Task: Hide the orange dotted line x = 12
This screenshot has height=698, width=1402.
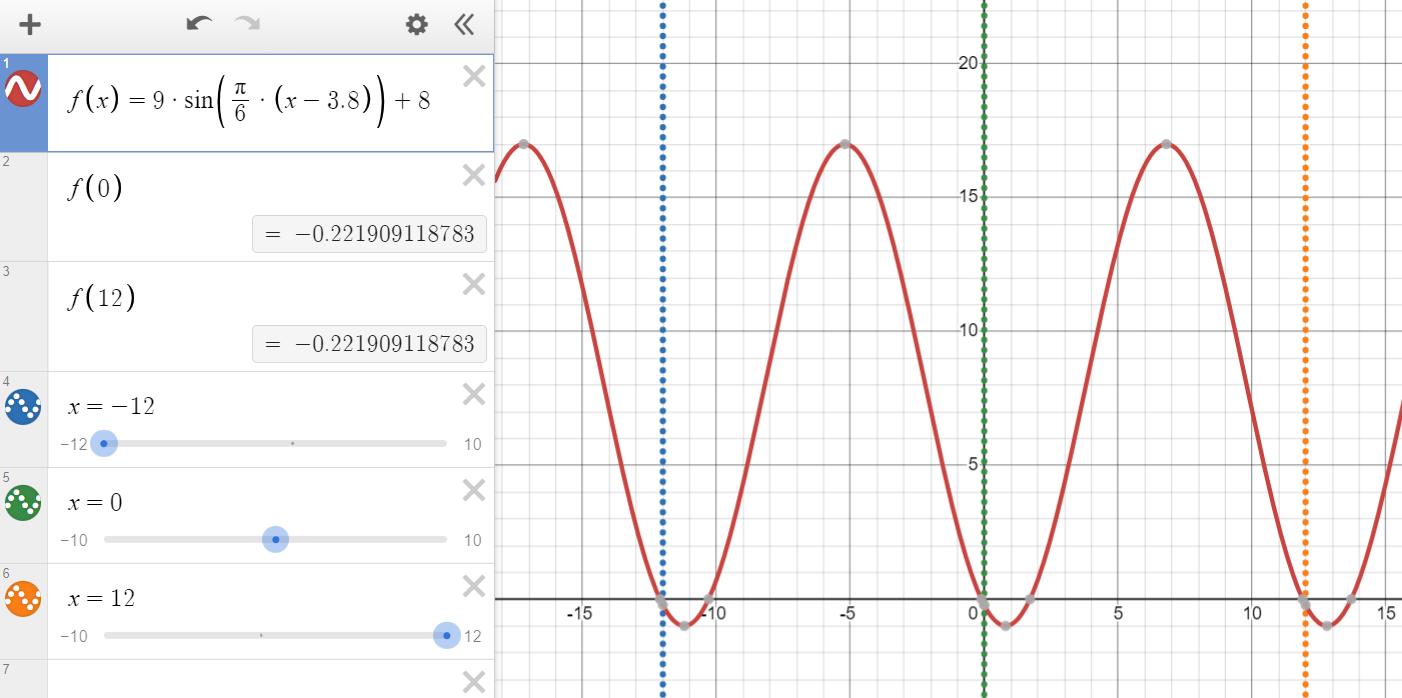Action: pos(23,598)
